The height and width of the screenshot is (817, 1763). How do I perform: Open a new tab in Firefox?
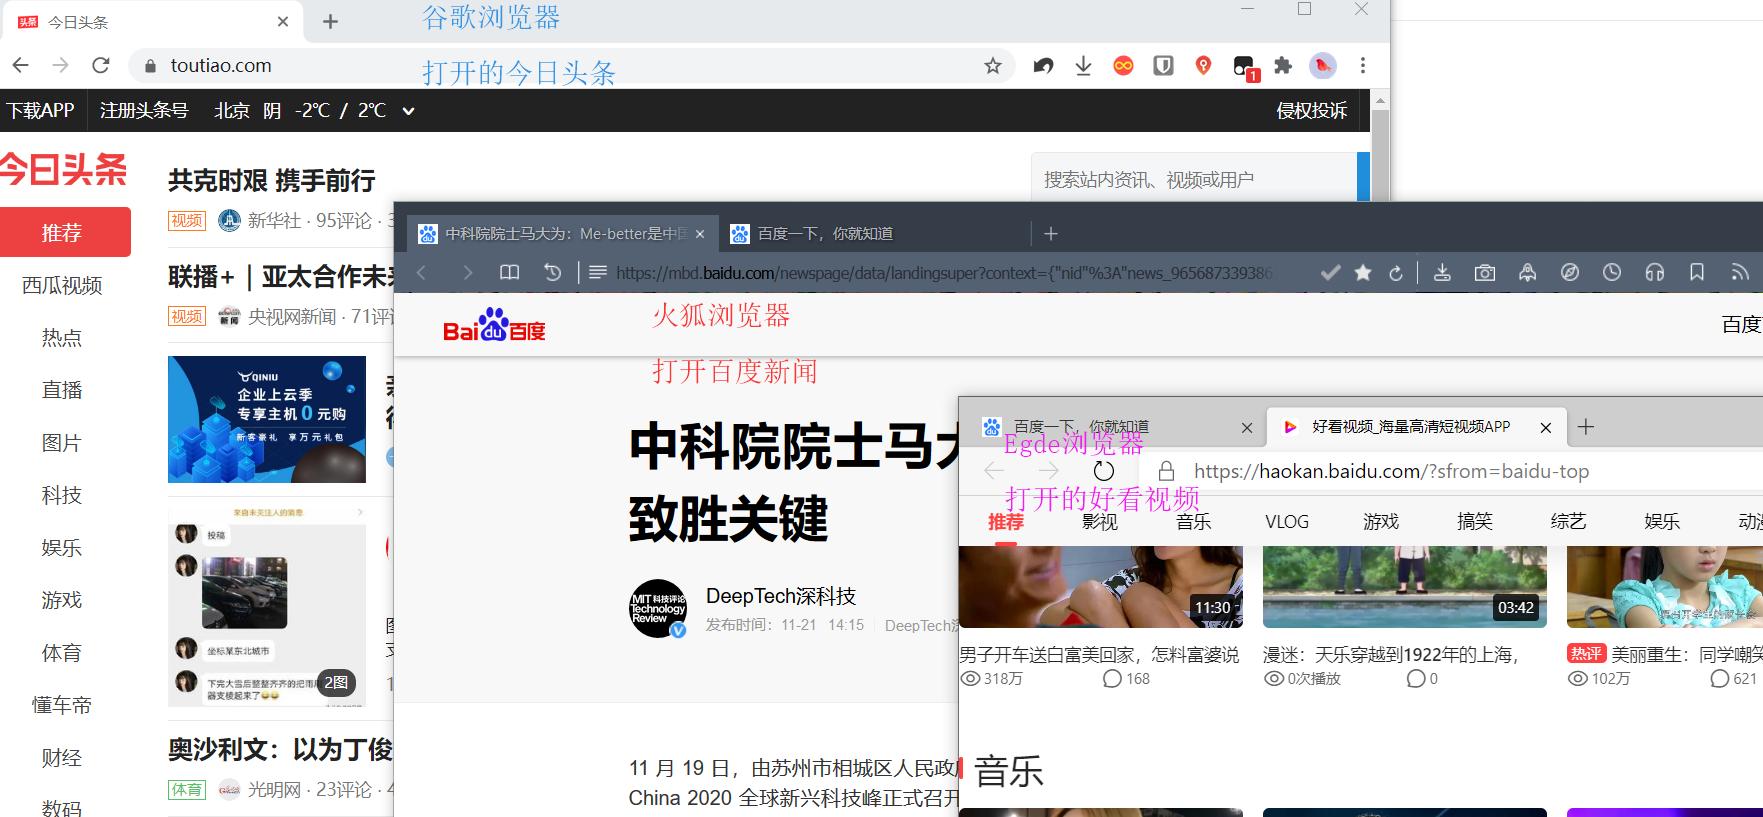click(1050, 233)
